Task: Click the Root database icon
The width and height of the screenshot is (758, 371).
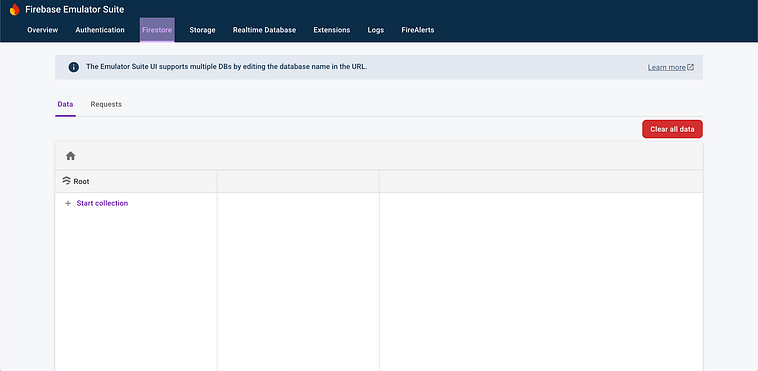Action: tap(67, 181)
